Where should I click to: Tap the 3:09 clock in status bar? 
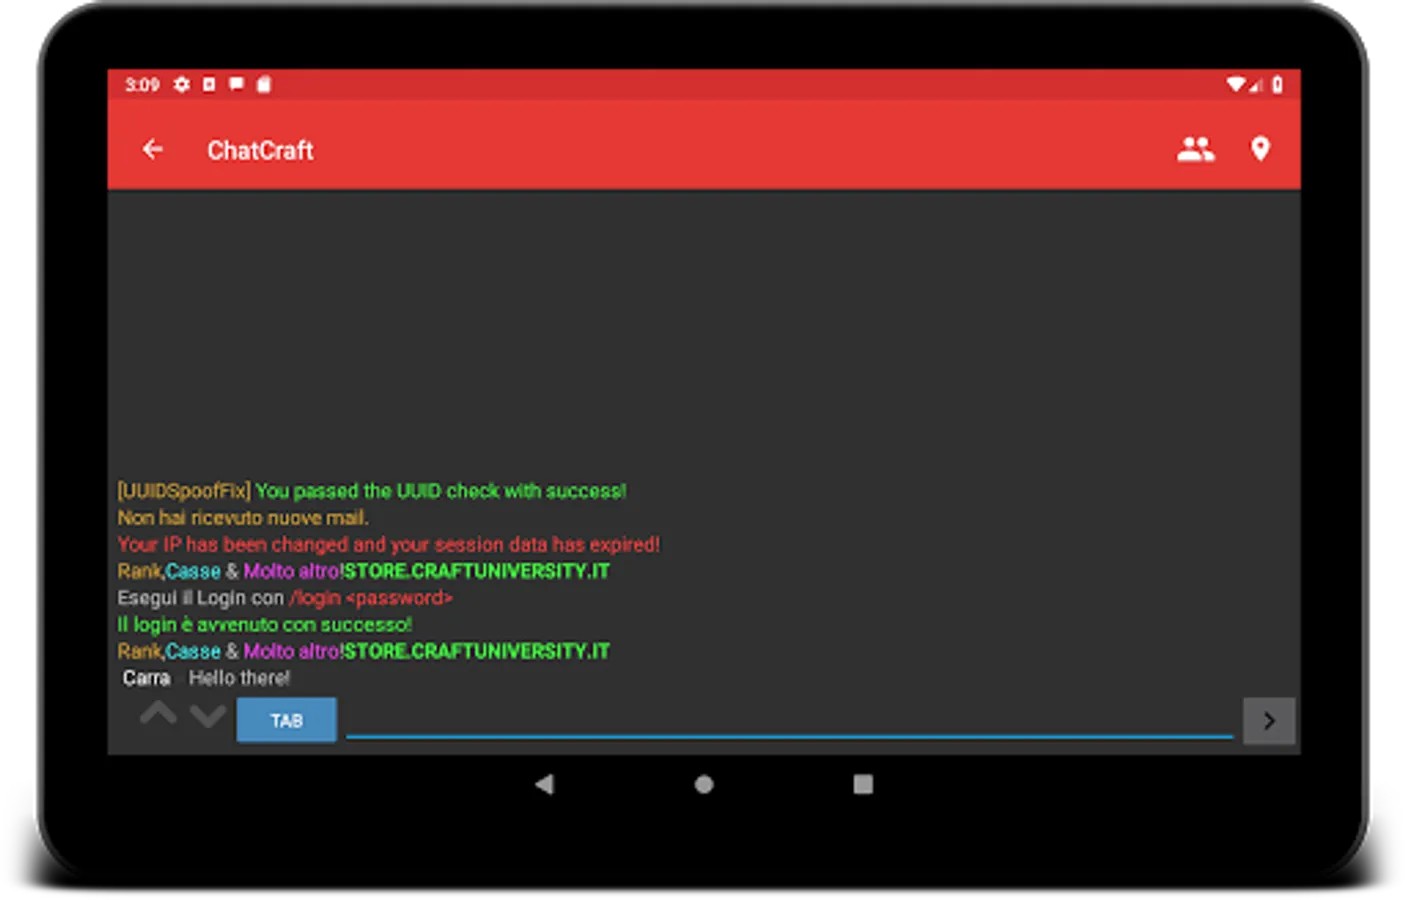coord(142,84)
